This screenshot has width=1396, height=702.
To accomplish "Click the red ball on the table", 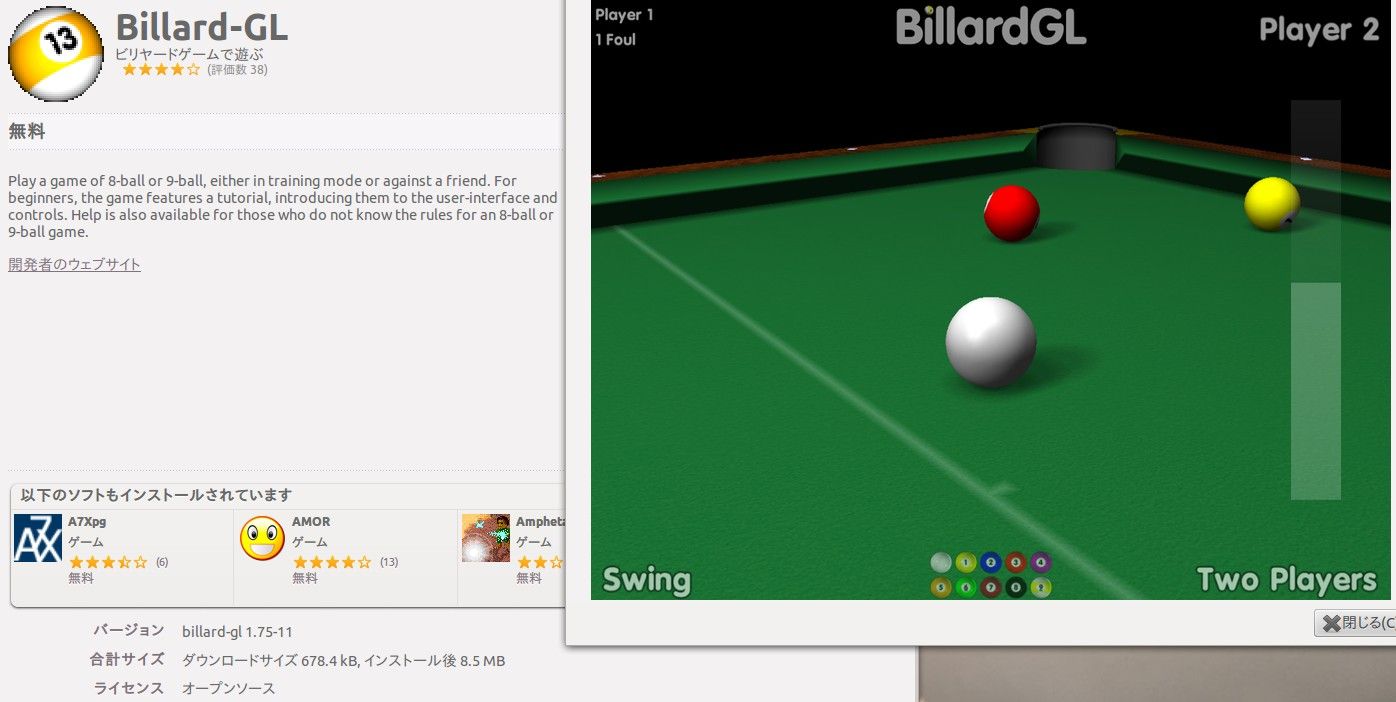I will (x=1012, y=213).
